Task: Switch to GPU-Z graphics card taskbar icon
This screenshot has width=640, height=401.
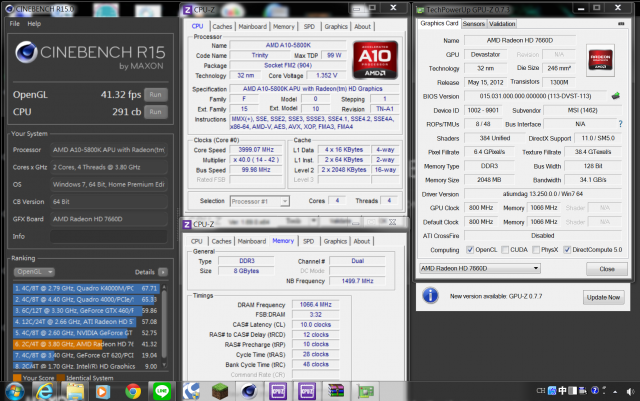Action: pyautogui.click(x=366, y=392)
